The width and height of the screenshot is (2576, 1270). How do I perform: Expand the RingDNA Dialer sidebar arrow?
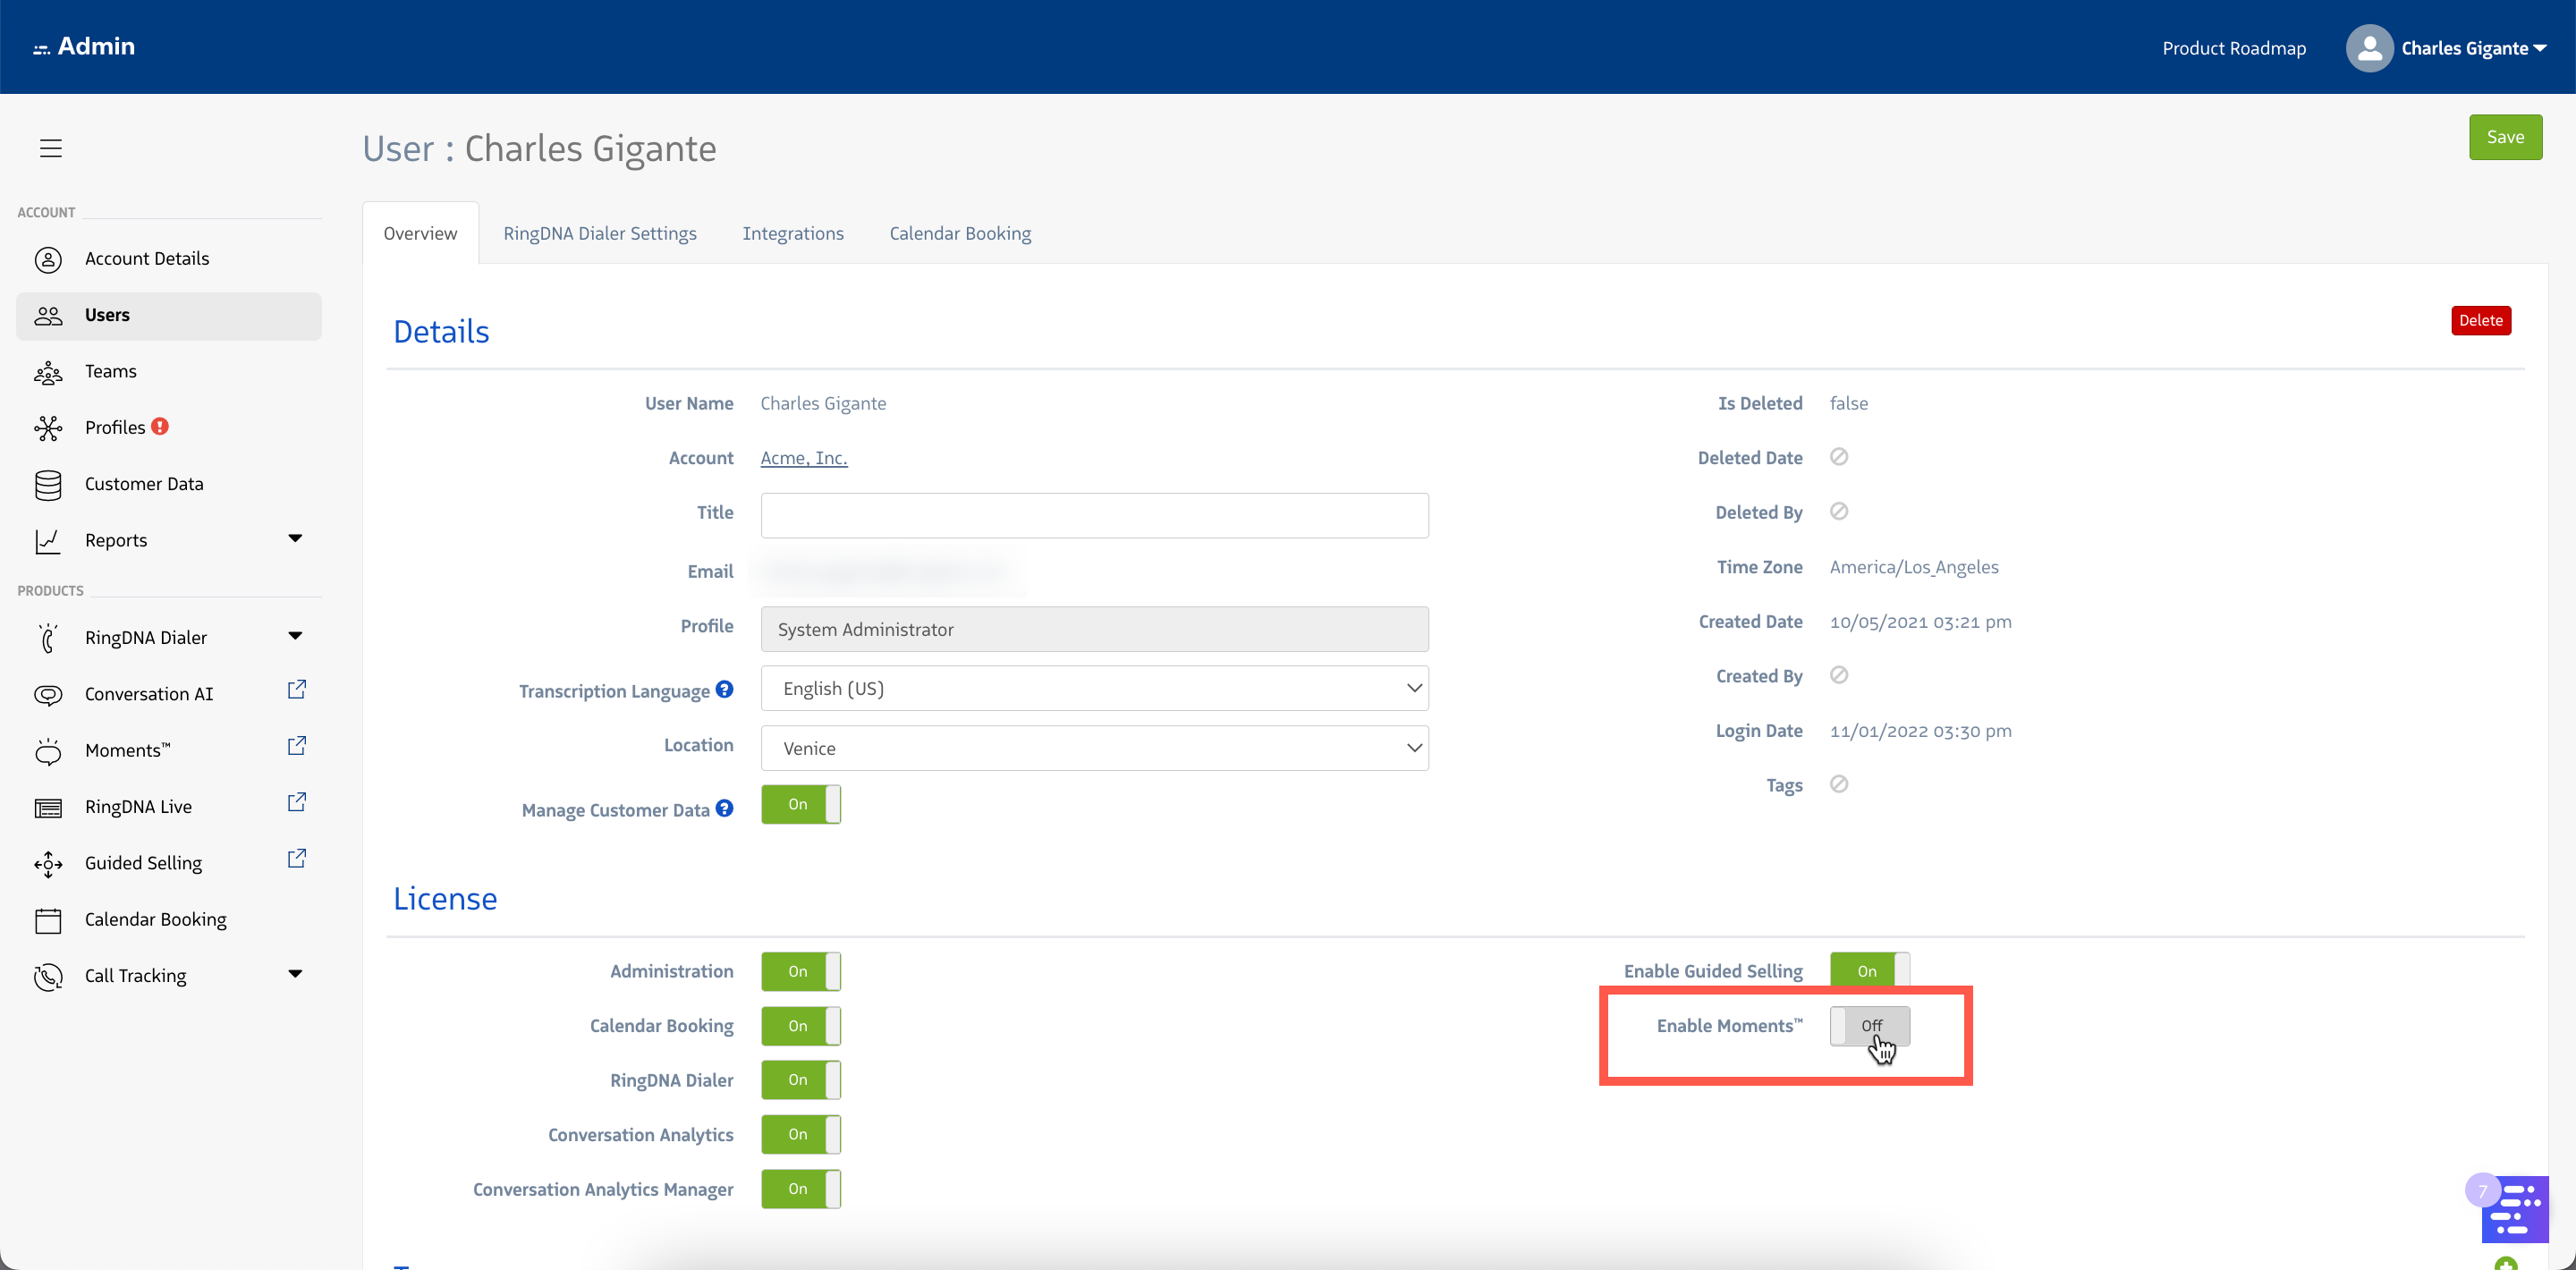pyautogui.click(x=295, y=636)
